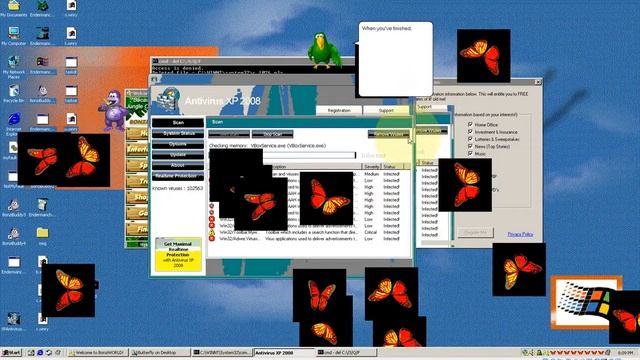
Task: Open the BonziBuddy3 desktop shortcut
Action: pos(14,207)
